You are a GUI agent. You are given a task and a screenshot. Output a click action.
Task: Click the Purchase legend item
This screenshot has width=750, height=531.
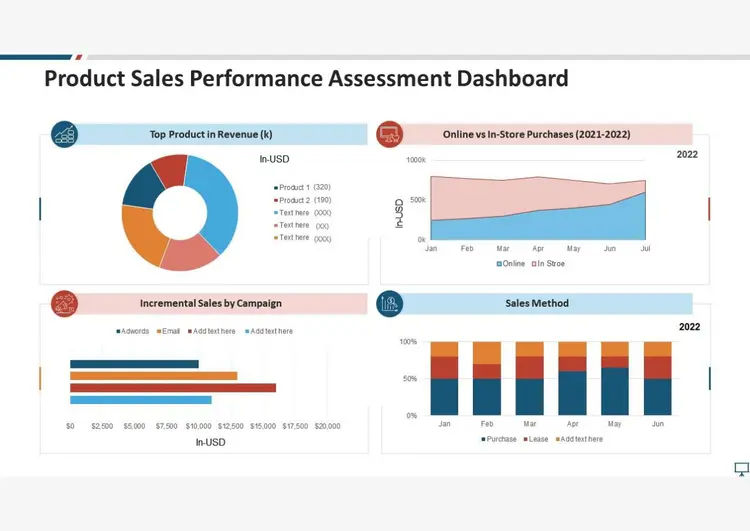499,439
